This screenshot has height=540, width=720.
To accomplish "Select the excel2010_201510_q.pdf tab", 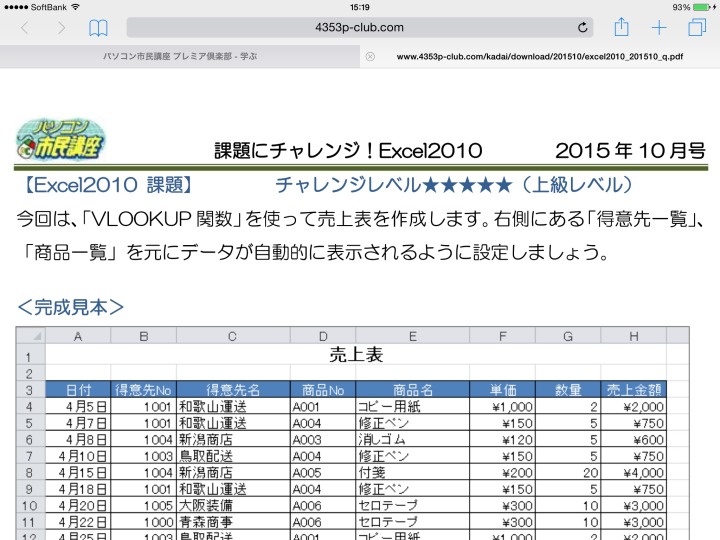I will click(x=540, y=56).
